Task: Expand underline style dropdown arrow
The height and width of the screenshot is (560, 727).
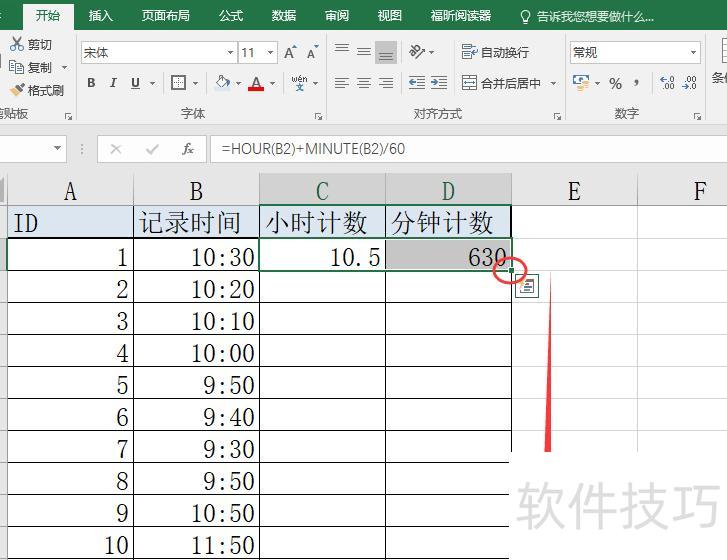Action: 152,83
